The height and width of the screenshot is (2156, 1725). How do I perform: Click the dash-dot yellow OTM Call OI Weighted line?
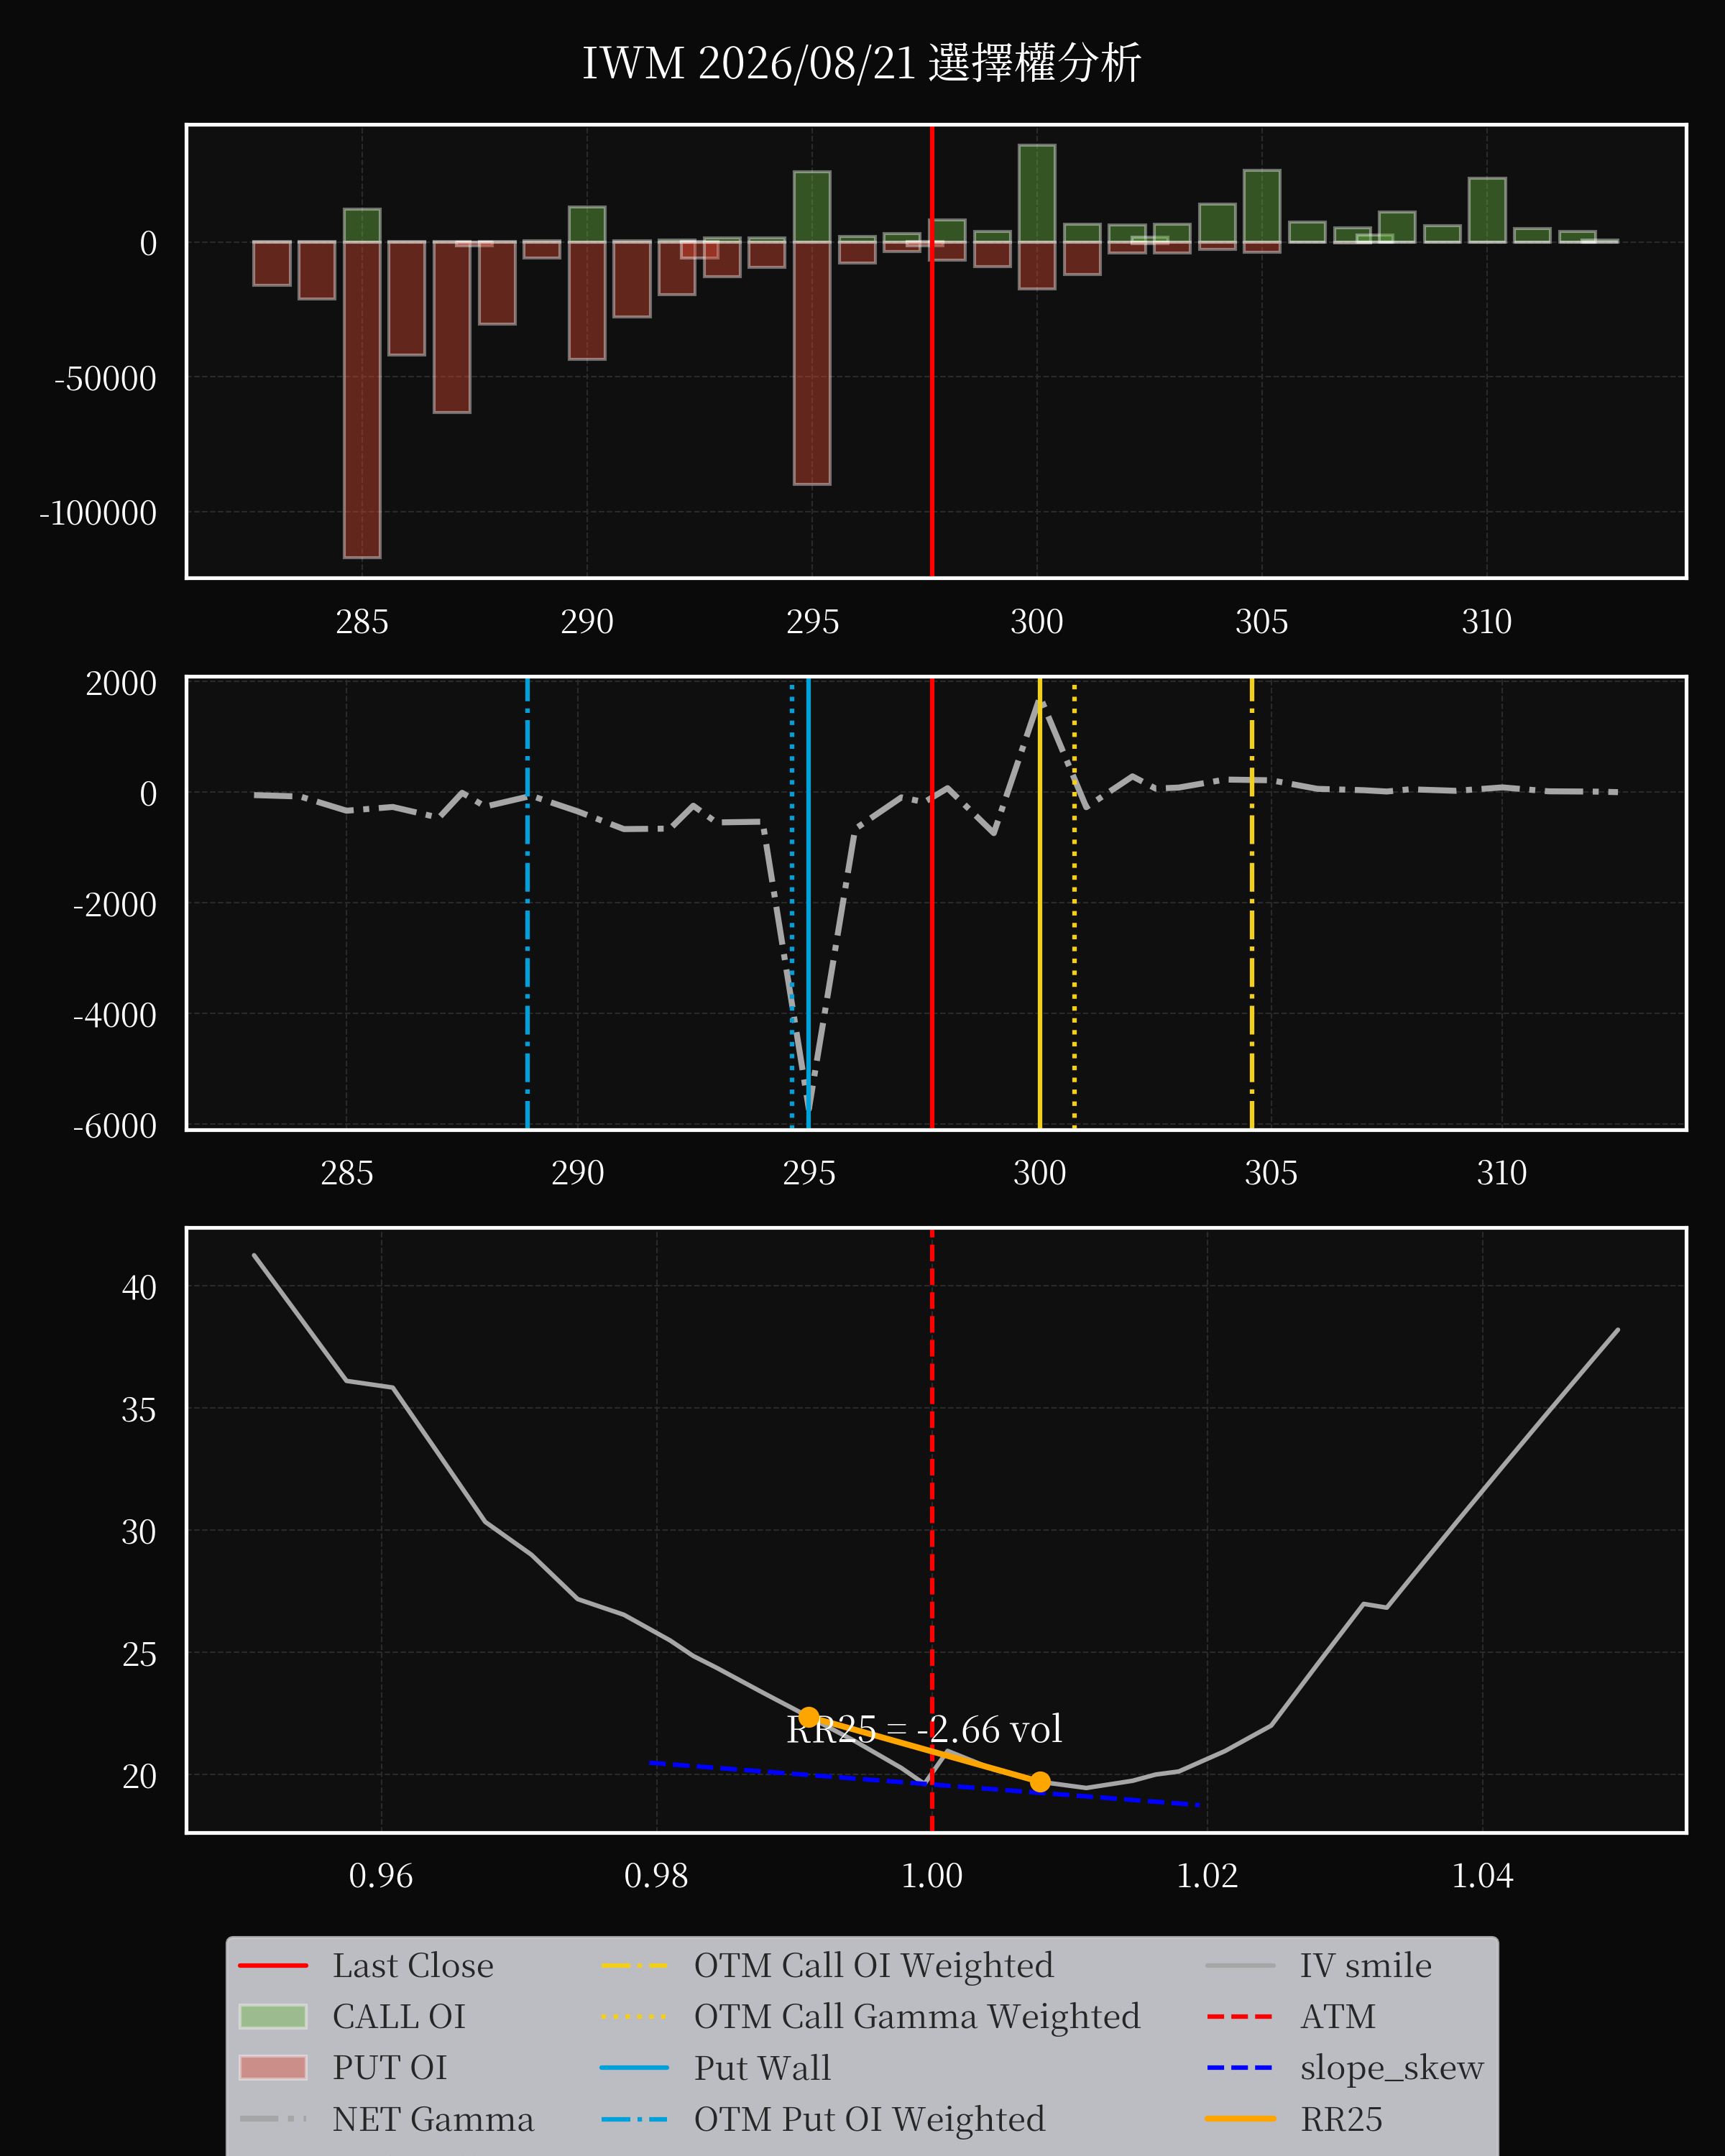click(1252, 903)
